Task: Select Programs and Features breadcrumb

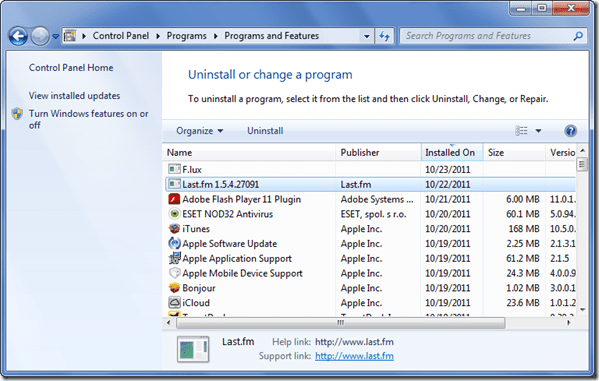Action: [x=271, y=36]
